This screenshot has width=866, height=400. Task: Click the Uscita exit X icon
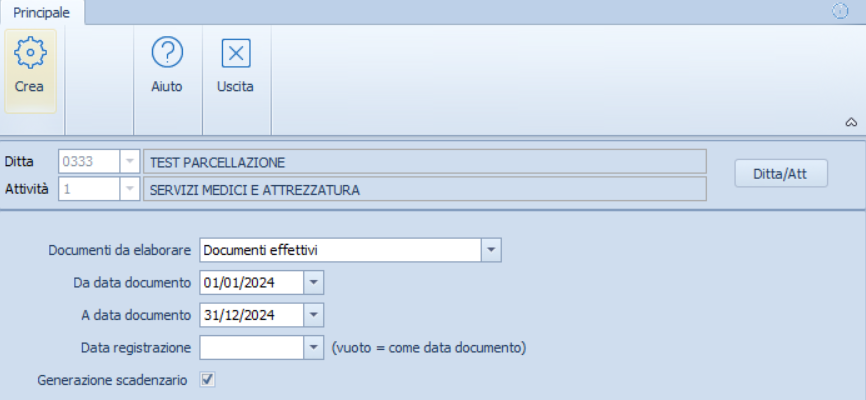[236, 53]
